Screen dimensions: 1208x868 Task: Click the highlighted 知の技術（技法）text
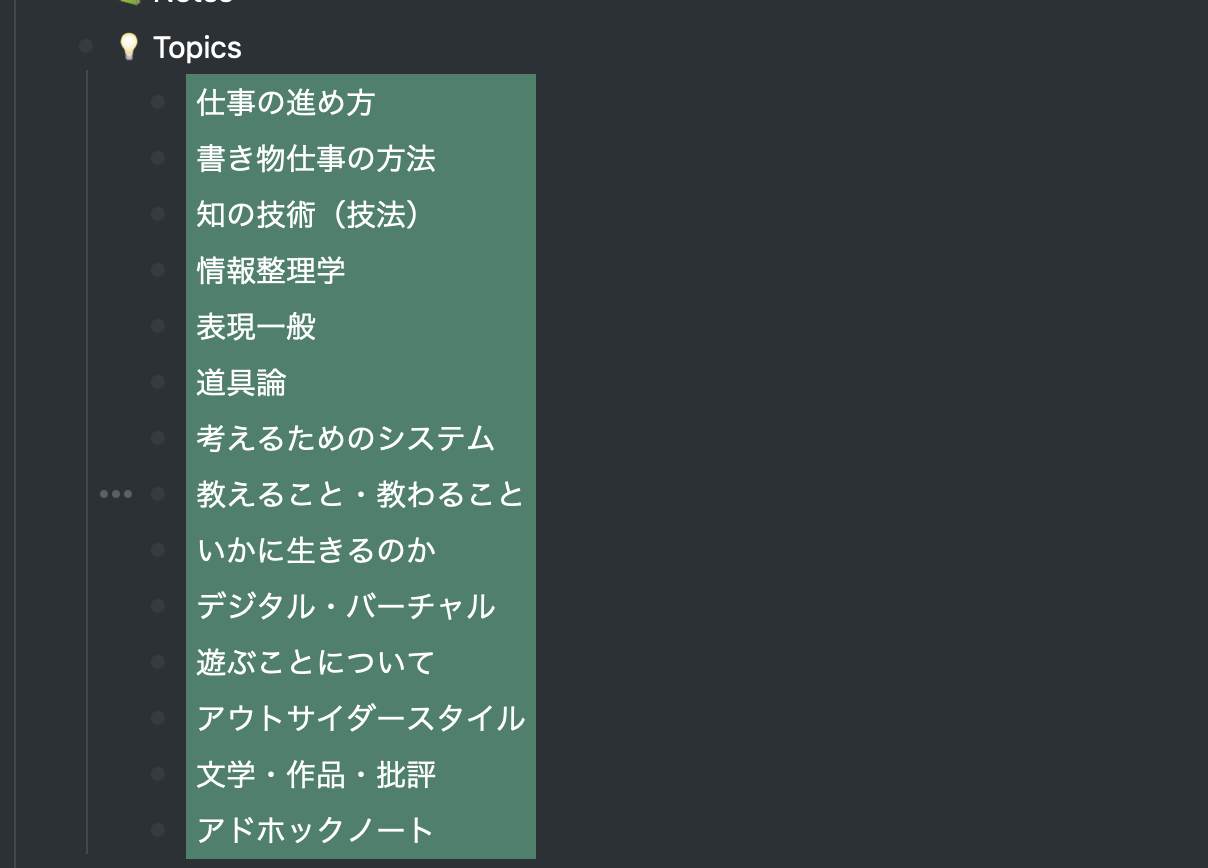[310, 214]
